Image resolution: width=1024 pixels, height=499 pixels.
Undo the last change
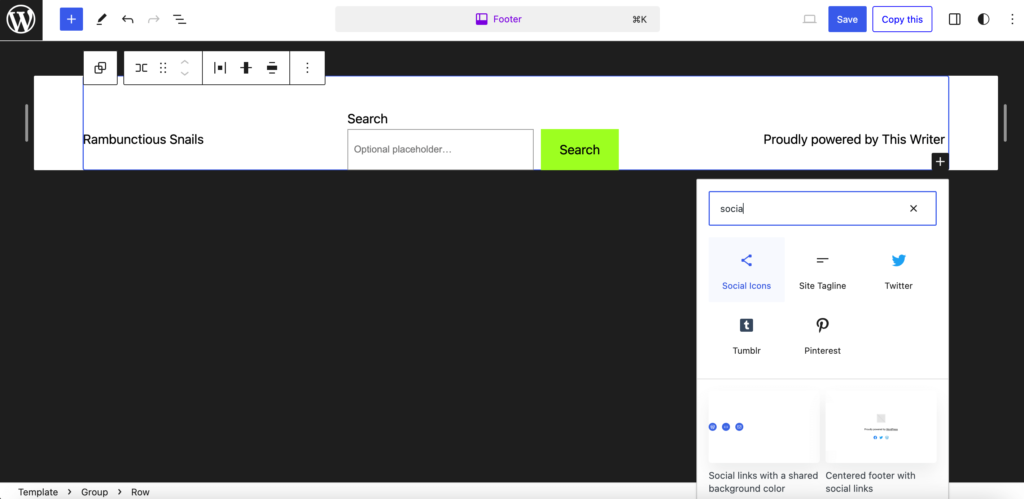(x=127, y=20)
